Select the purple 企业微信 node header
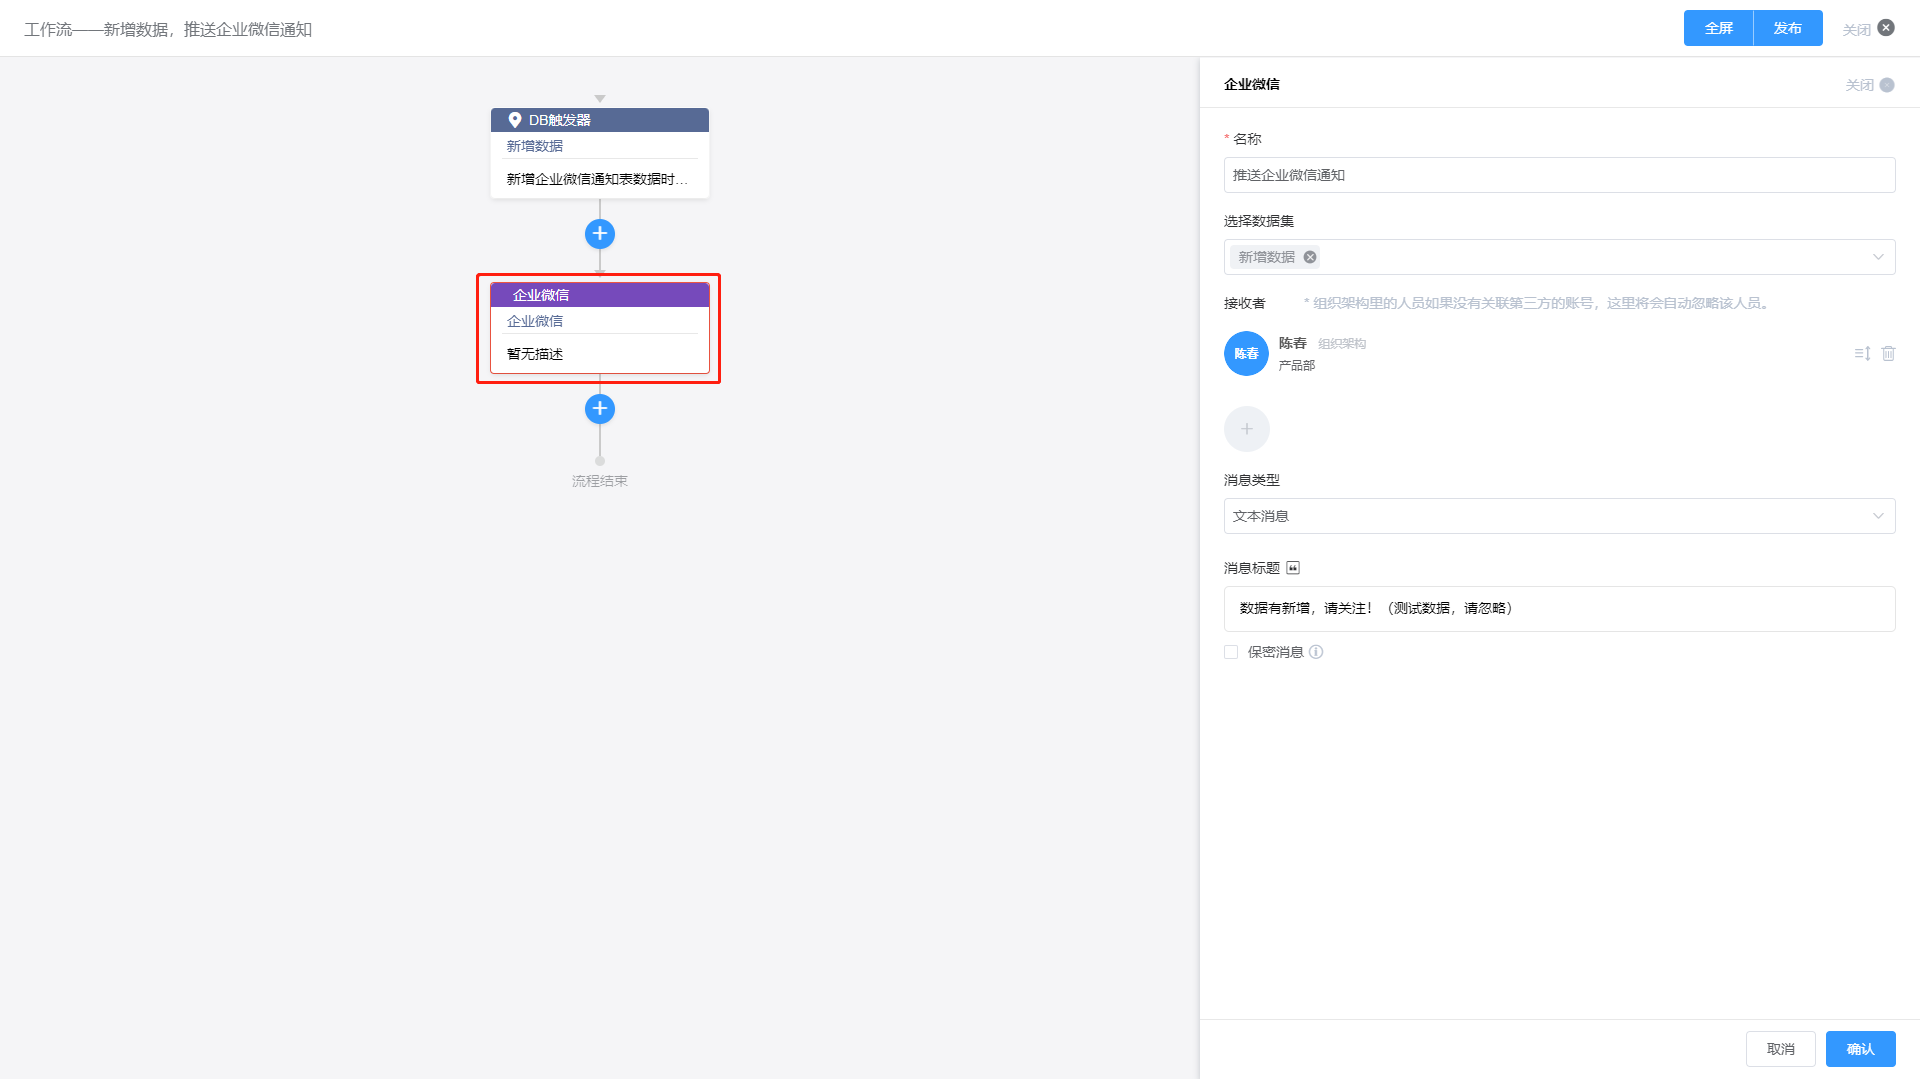 [x=600, y=295]
